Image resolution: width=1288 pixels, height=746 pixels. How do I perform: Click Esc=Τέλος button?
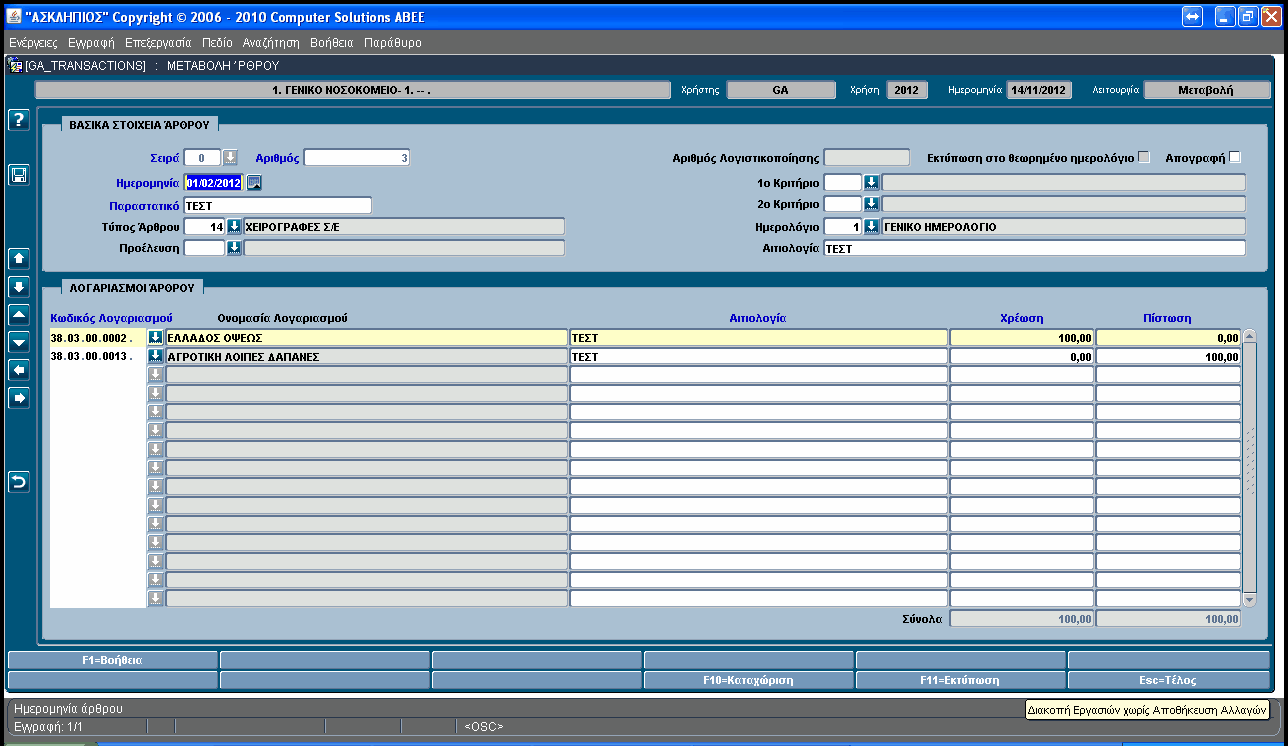(1170, 680)
